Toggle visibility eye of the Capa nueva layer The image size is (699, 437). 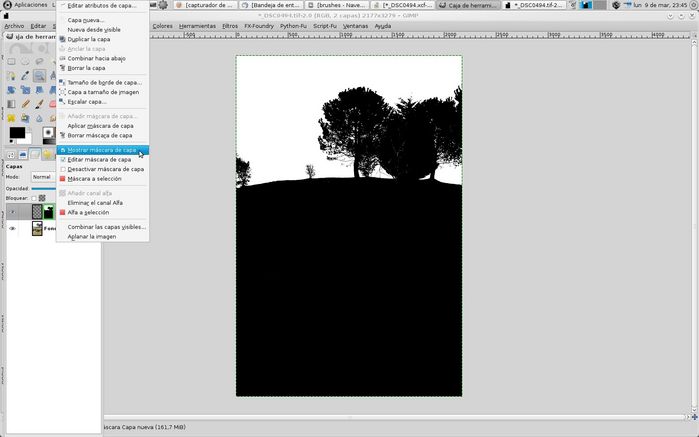(x=12, y=212)
